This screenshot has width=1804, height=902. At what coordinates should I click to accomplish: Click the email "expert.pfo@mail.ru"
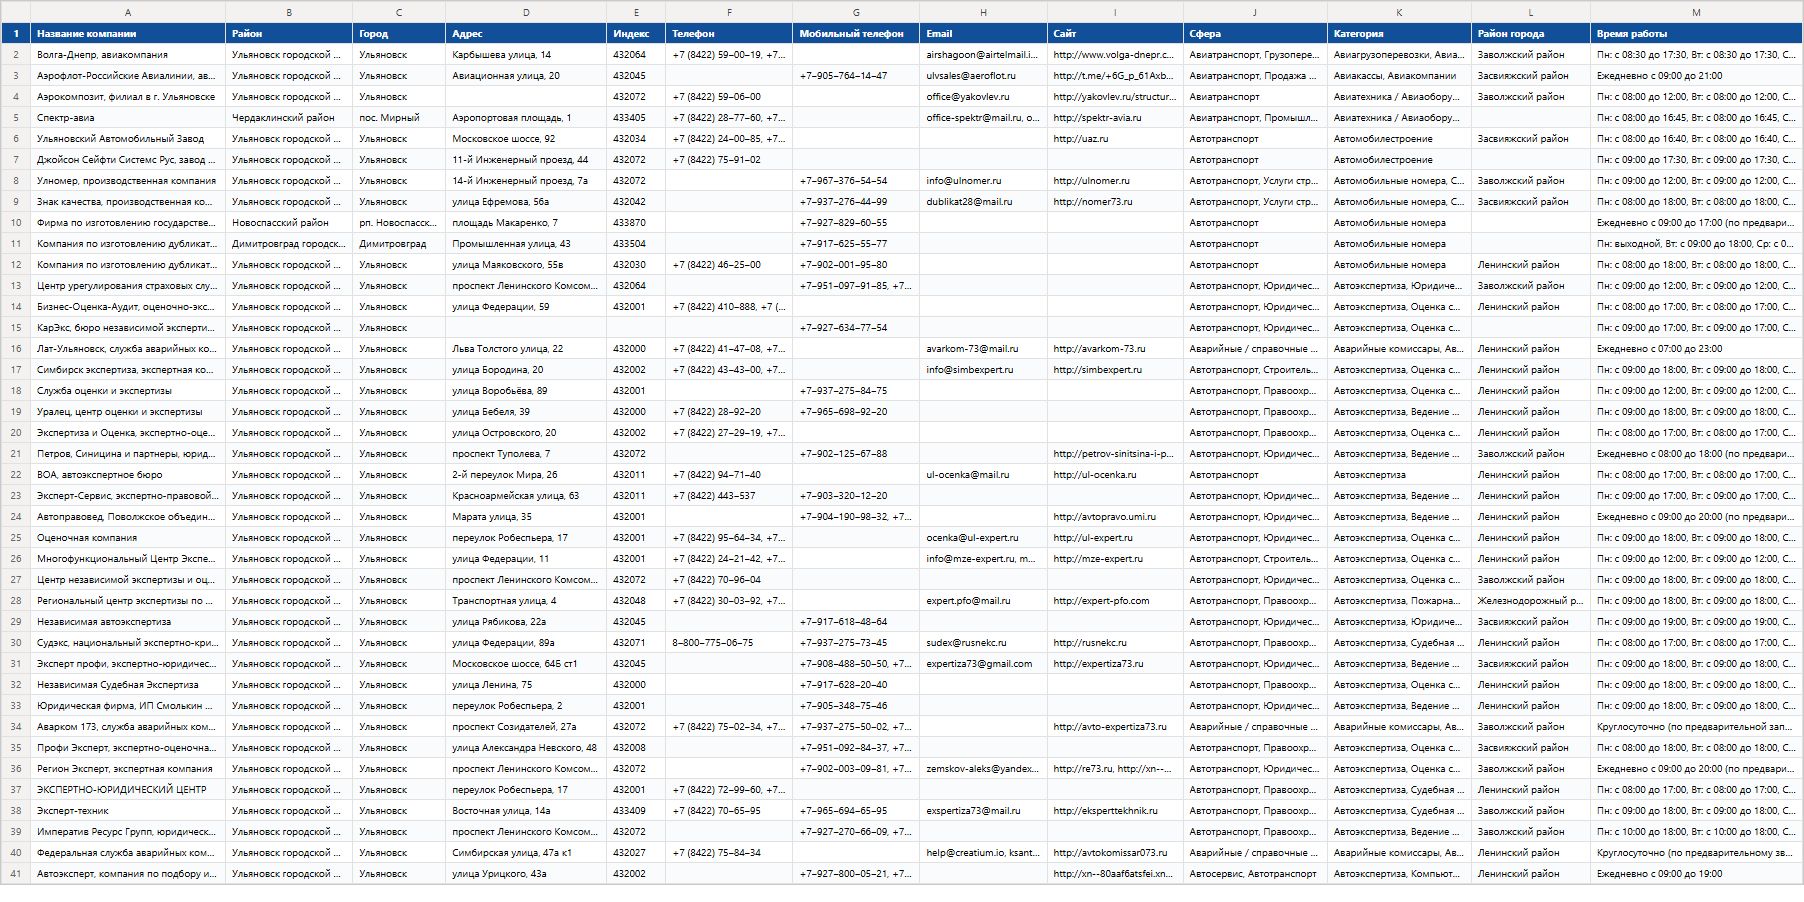983,601
